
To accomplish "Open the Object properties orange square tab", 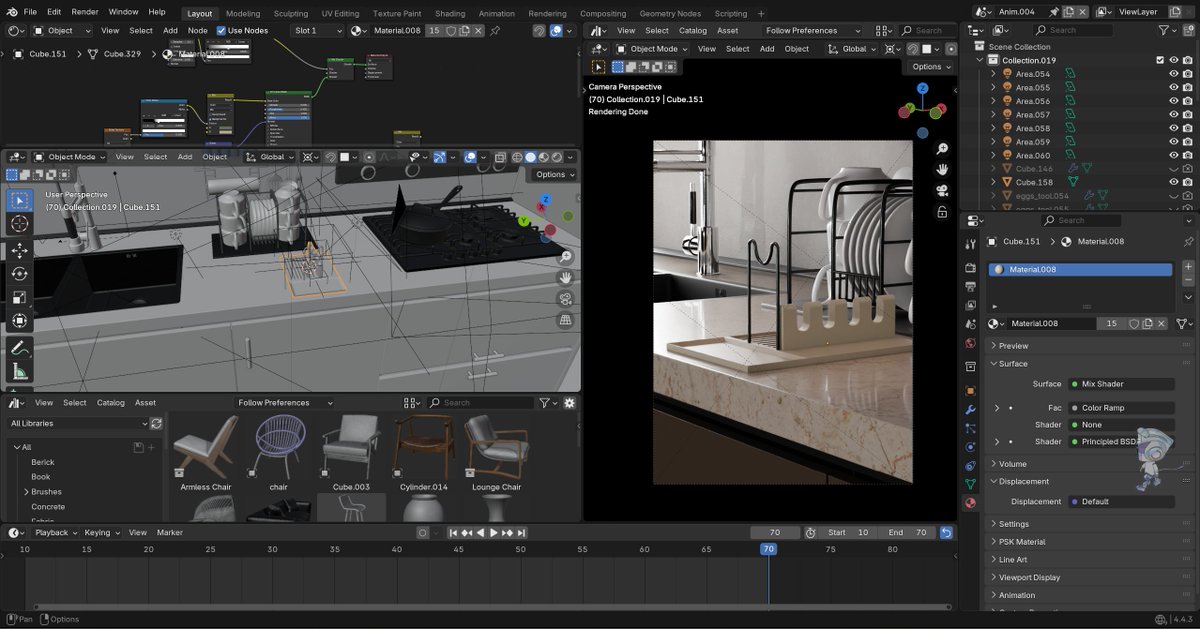I will pos(970,391).
